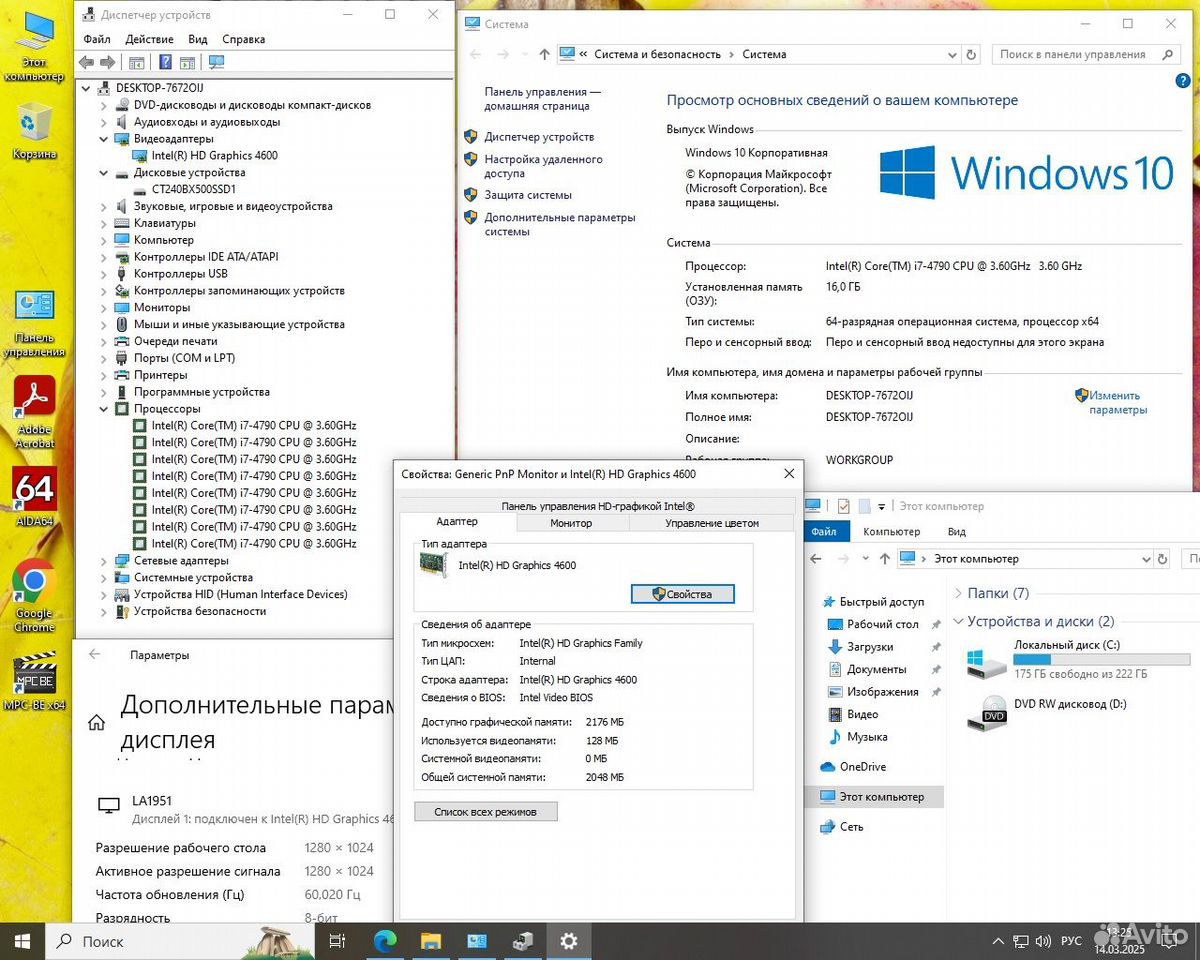This screenshot has width=1200, height=960.
Task: Click Back arrow in Device Manager toolbar
Action: (87, 62)
